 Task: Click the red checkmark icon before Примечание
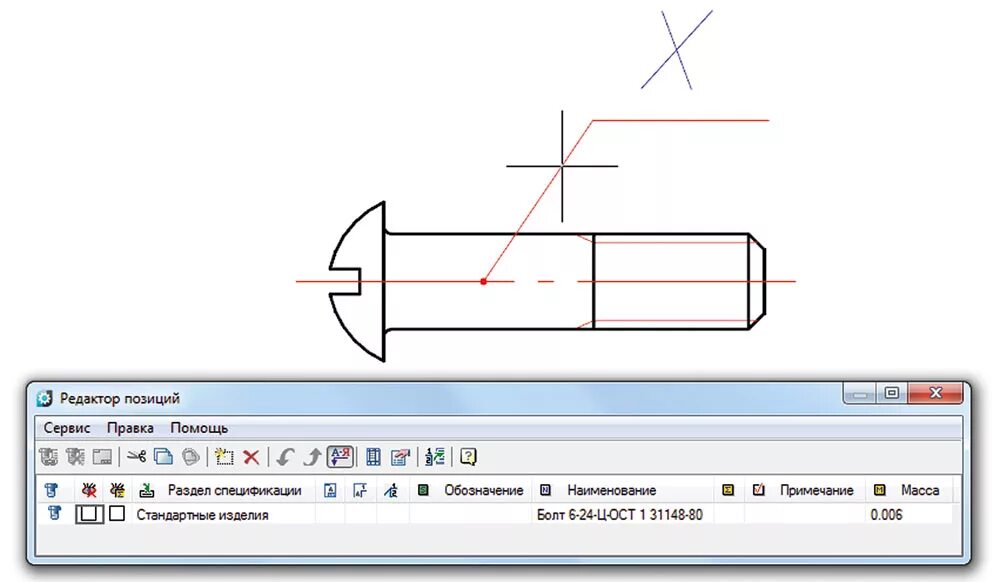point(758,490)
